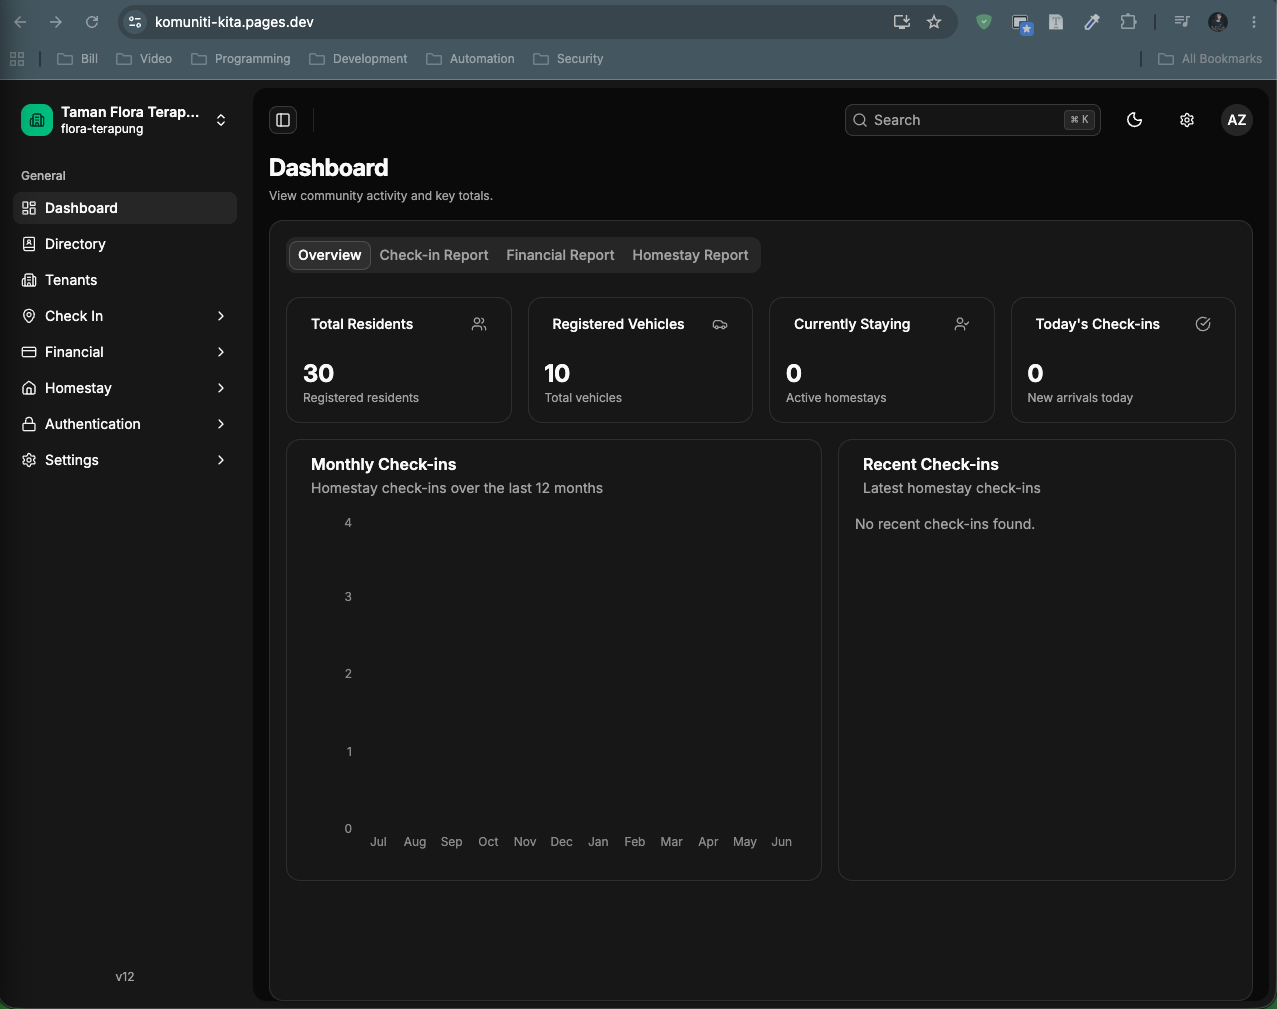Viewport: 1277px width, 1009px height.
Task: Switch to the Check-in Report tab
Action: pyautogui.click(x=434, y=255)
